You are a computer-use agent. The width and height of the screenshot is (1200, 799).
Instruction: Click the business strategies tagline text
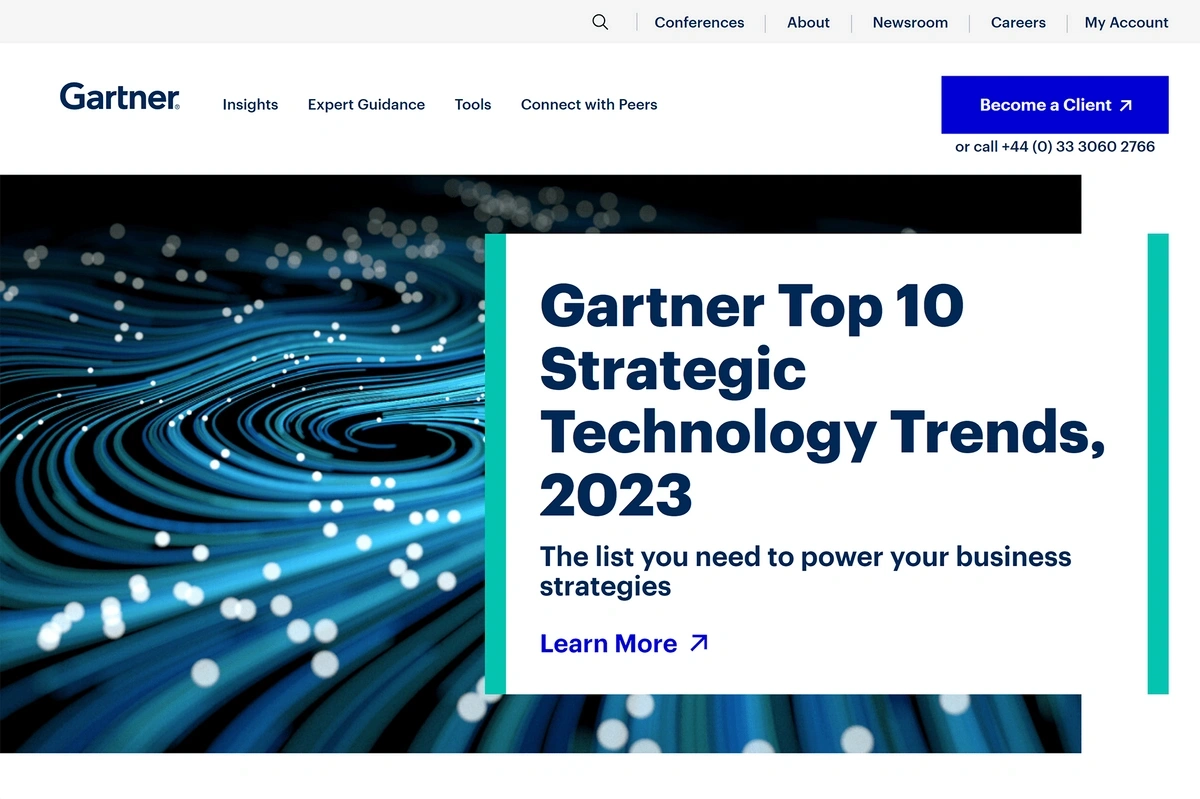point(805,571)
